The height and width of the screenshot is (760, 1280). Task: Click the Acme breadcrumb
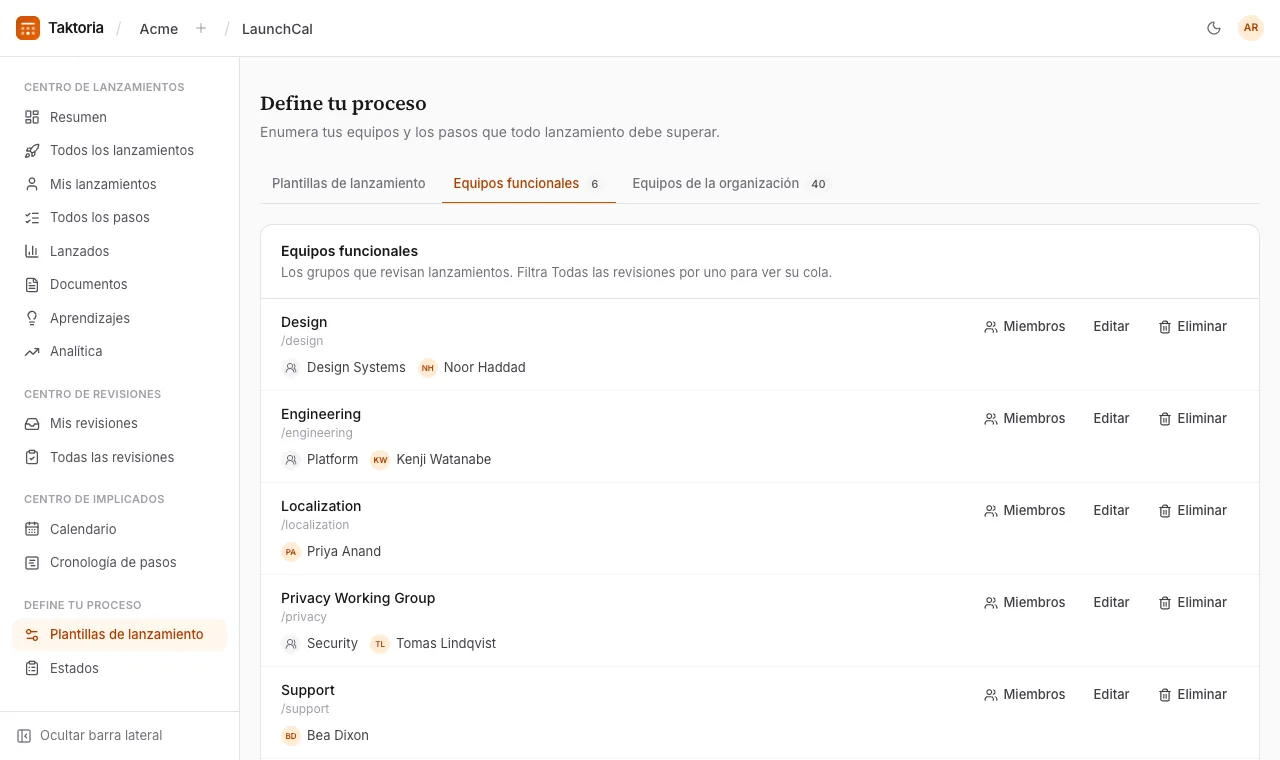(159, 29)
